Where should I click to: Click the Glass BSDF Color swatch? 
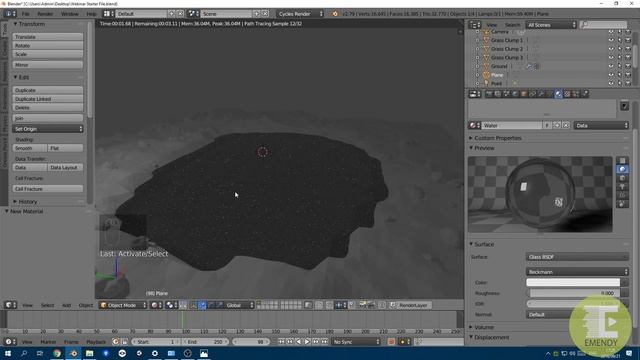(573, 282)
